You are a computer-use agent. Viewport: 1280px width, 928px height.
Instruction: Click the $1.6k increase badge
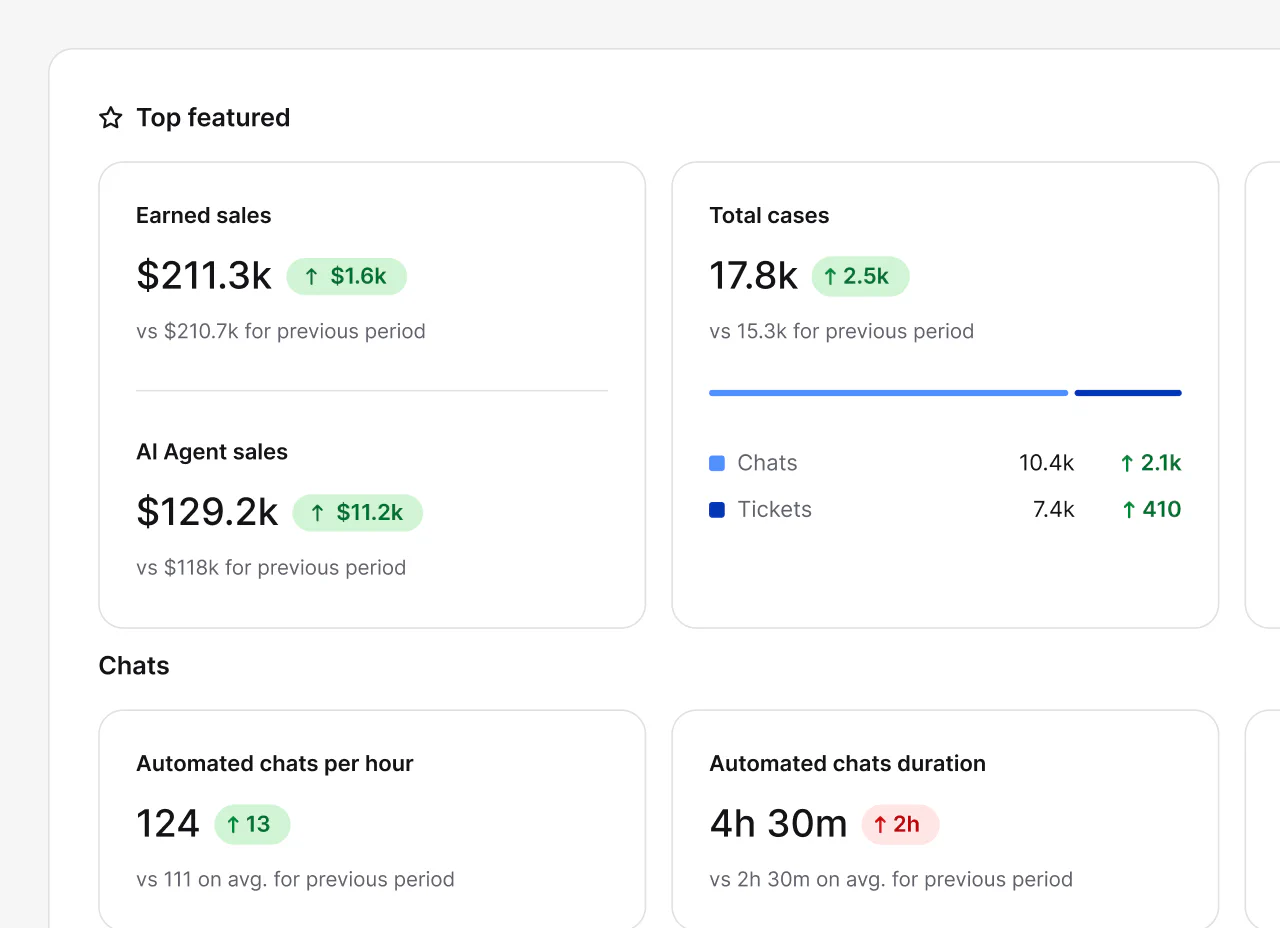[x=346, y=276]
